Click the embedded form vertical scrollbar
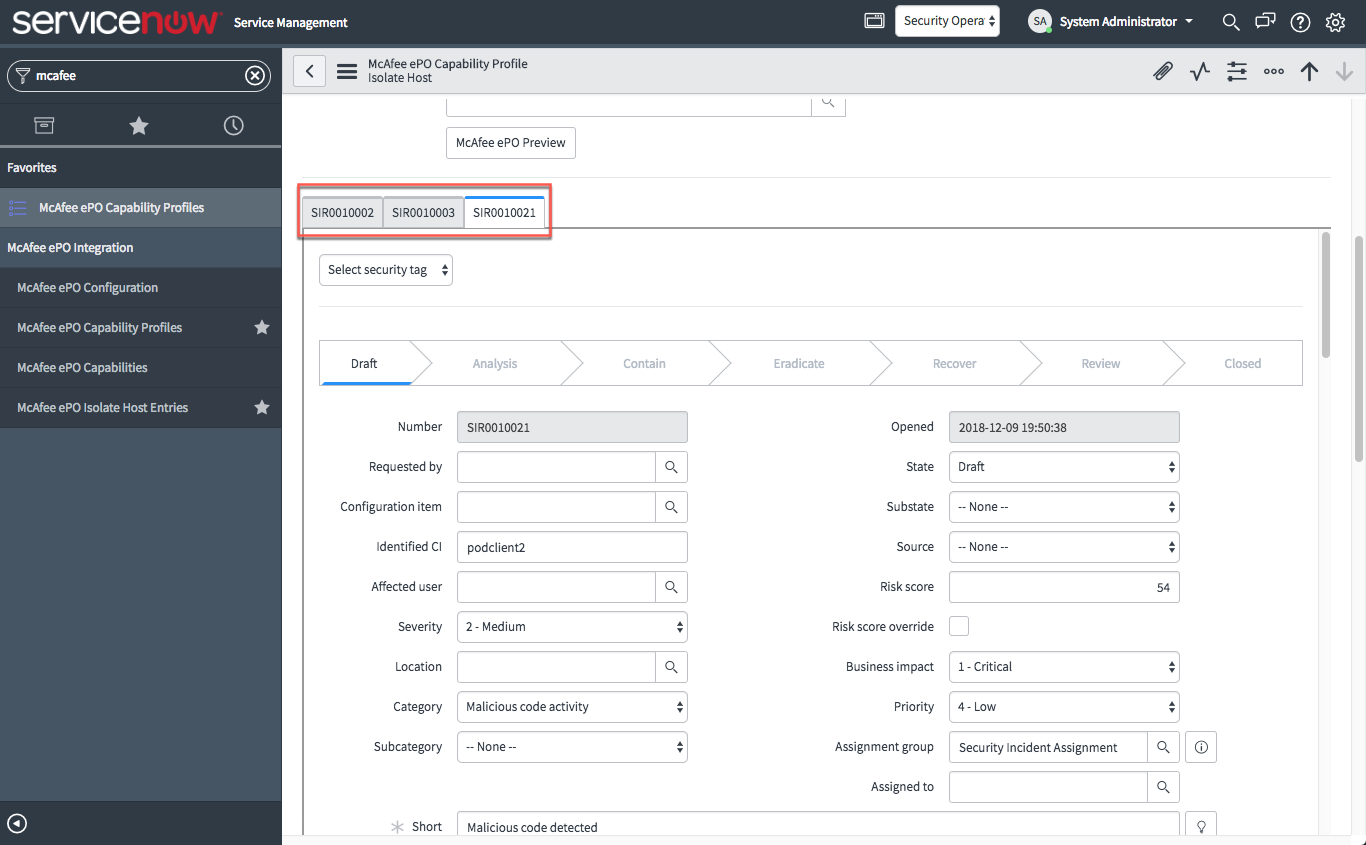The height and width of the screenshot is (845, 1366). point(1326,295)
